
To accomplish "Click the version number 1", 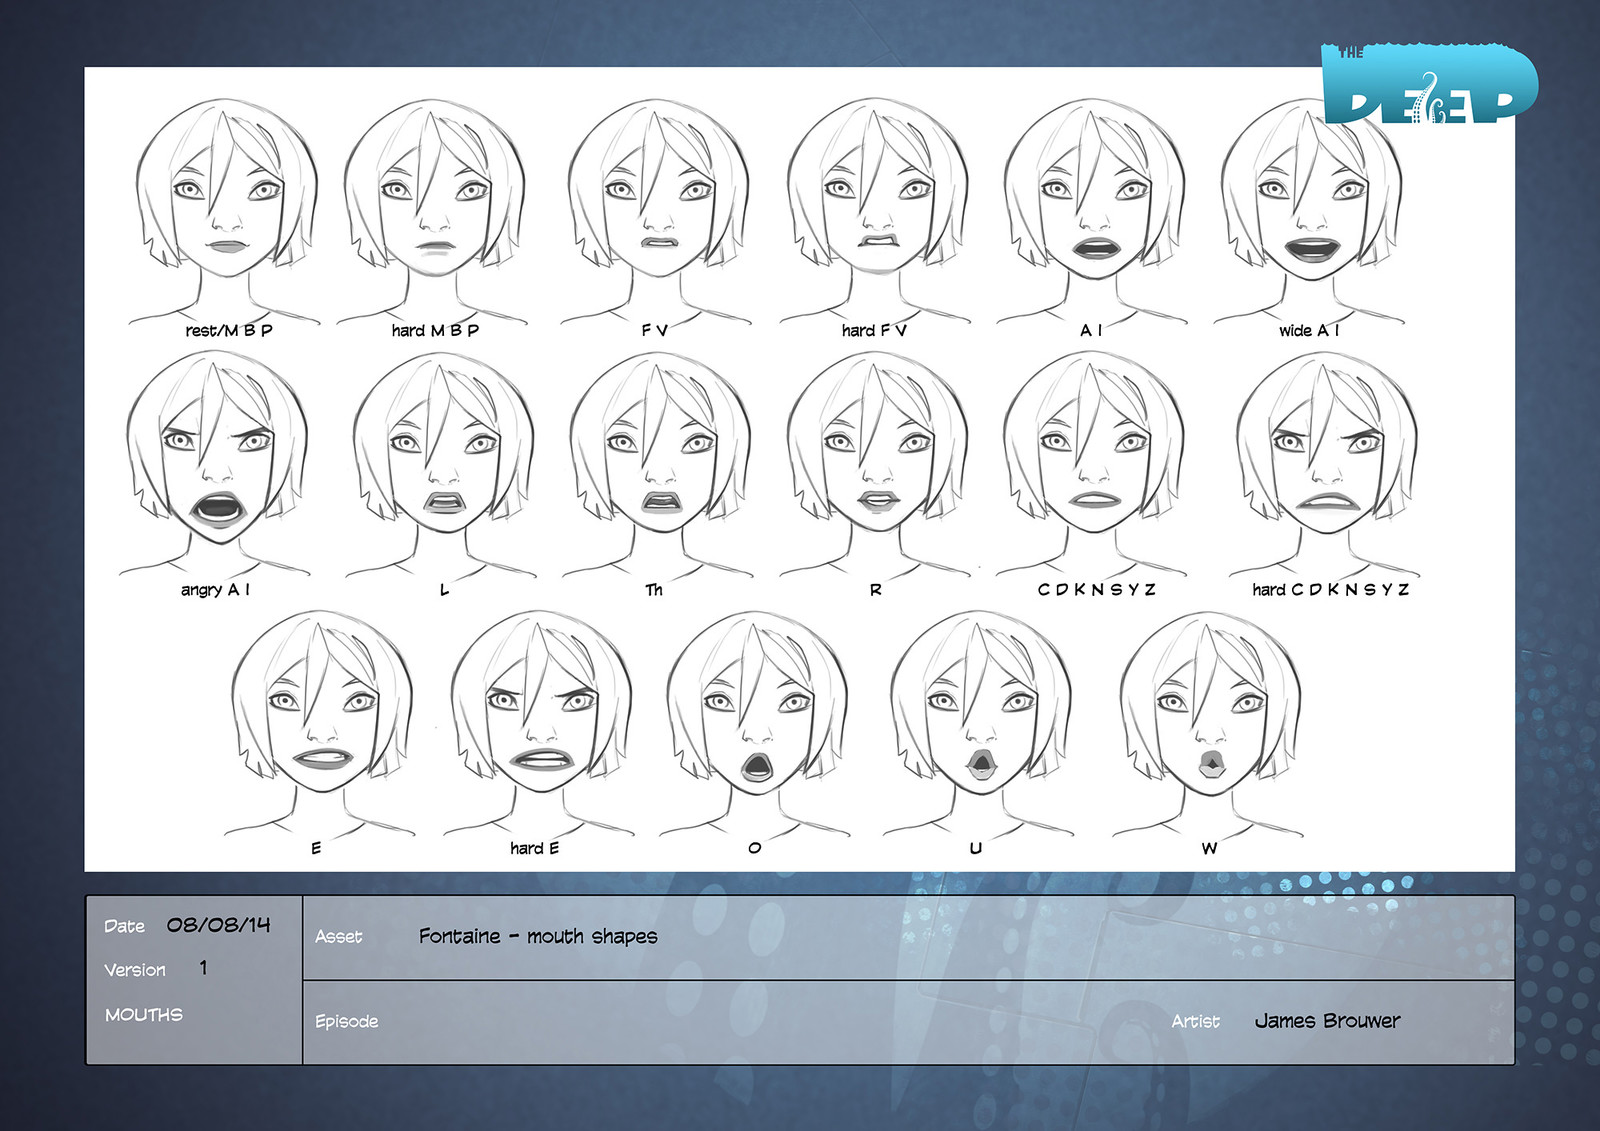I will point(203,967).
